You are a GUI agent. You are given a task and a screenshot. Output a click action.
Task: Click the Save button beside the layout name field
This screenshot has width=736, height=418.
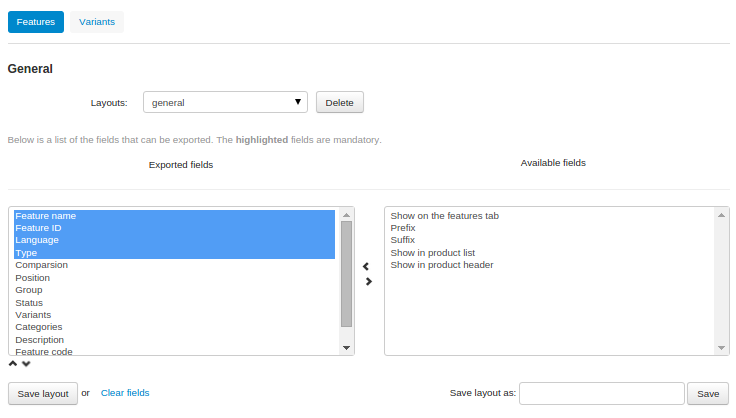[x=708, y=394]
